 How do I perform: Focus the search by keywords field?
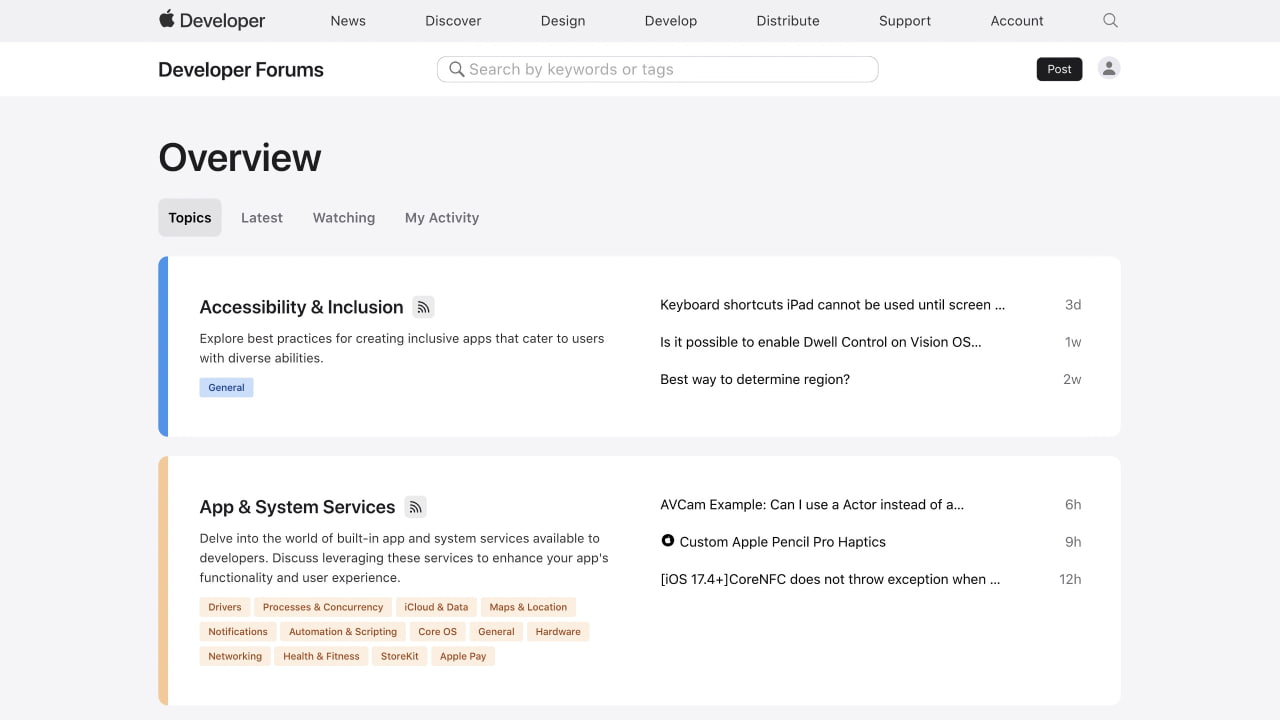657,69
